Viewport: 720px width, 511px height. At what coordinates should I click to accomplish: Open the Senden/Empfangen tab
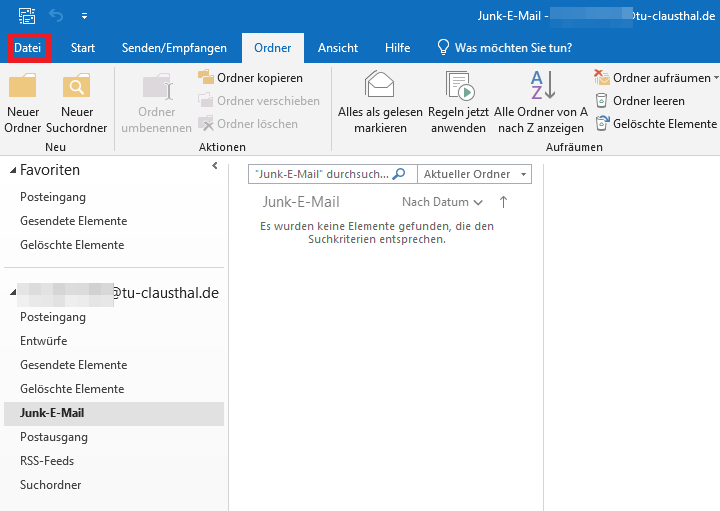[174, 48]
